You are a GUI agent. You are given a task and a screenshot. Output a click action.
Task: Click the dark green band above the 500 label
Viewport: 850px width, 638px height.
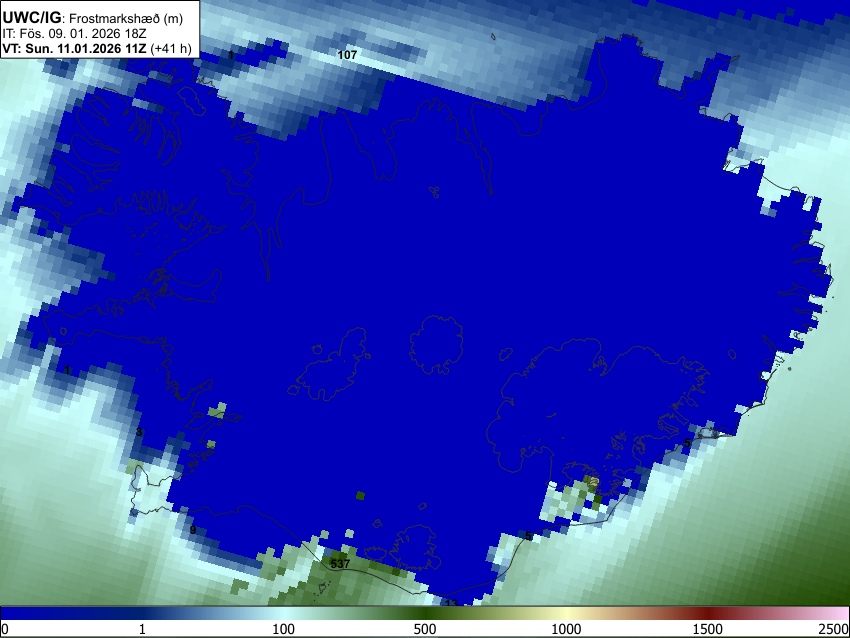(x=425, y=614)
